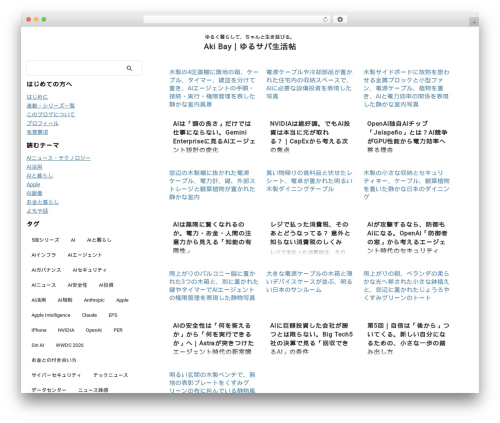Select the Claude tag
Screen dimensions: 500x423
(x=89, y=315)
